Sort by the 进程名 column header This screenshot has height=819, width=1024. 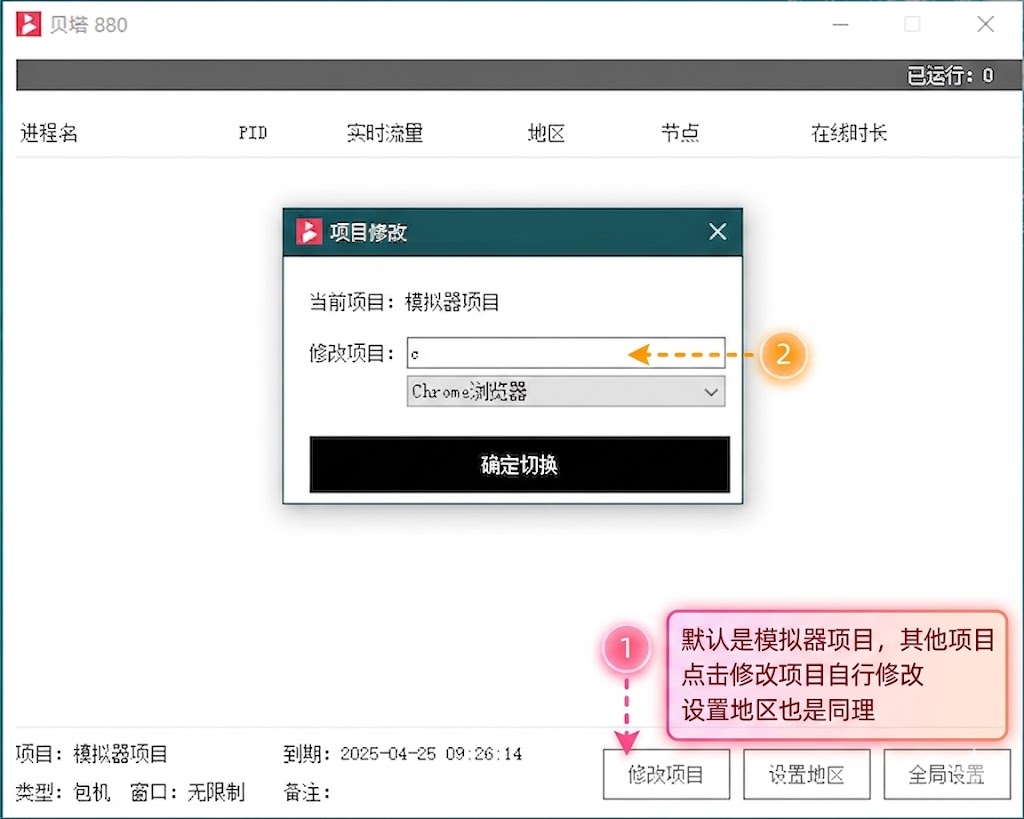49,133
